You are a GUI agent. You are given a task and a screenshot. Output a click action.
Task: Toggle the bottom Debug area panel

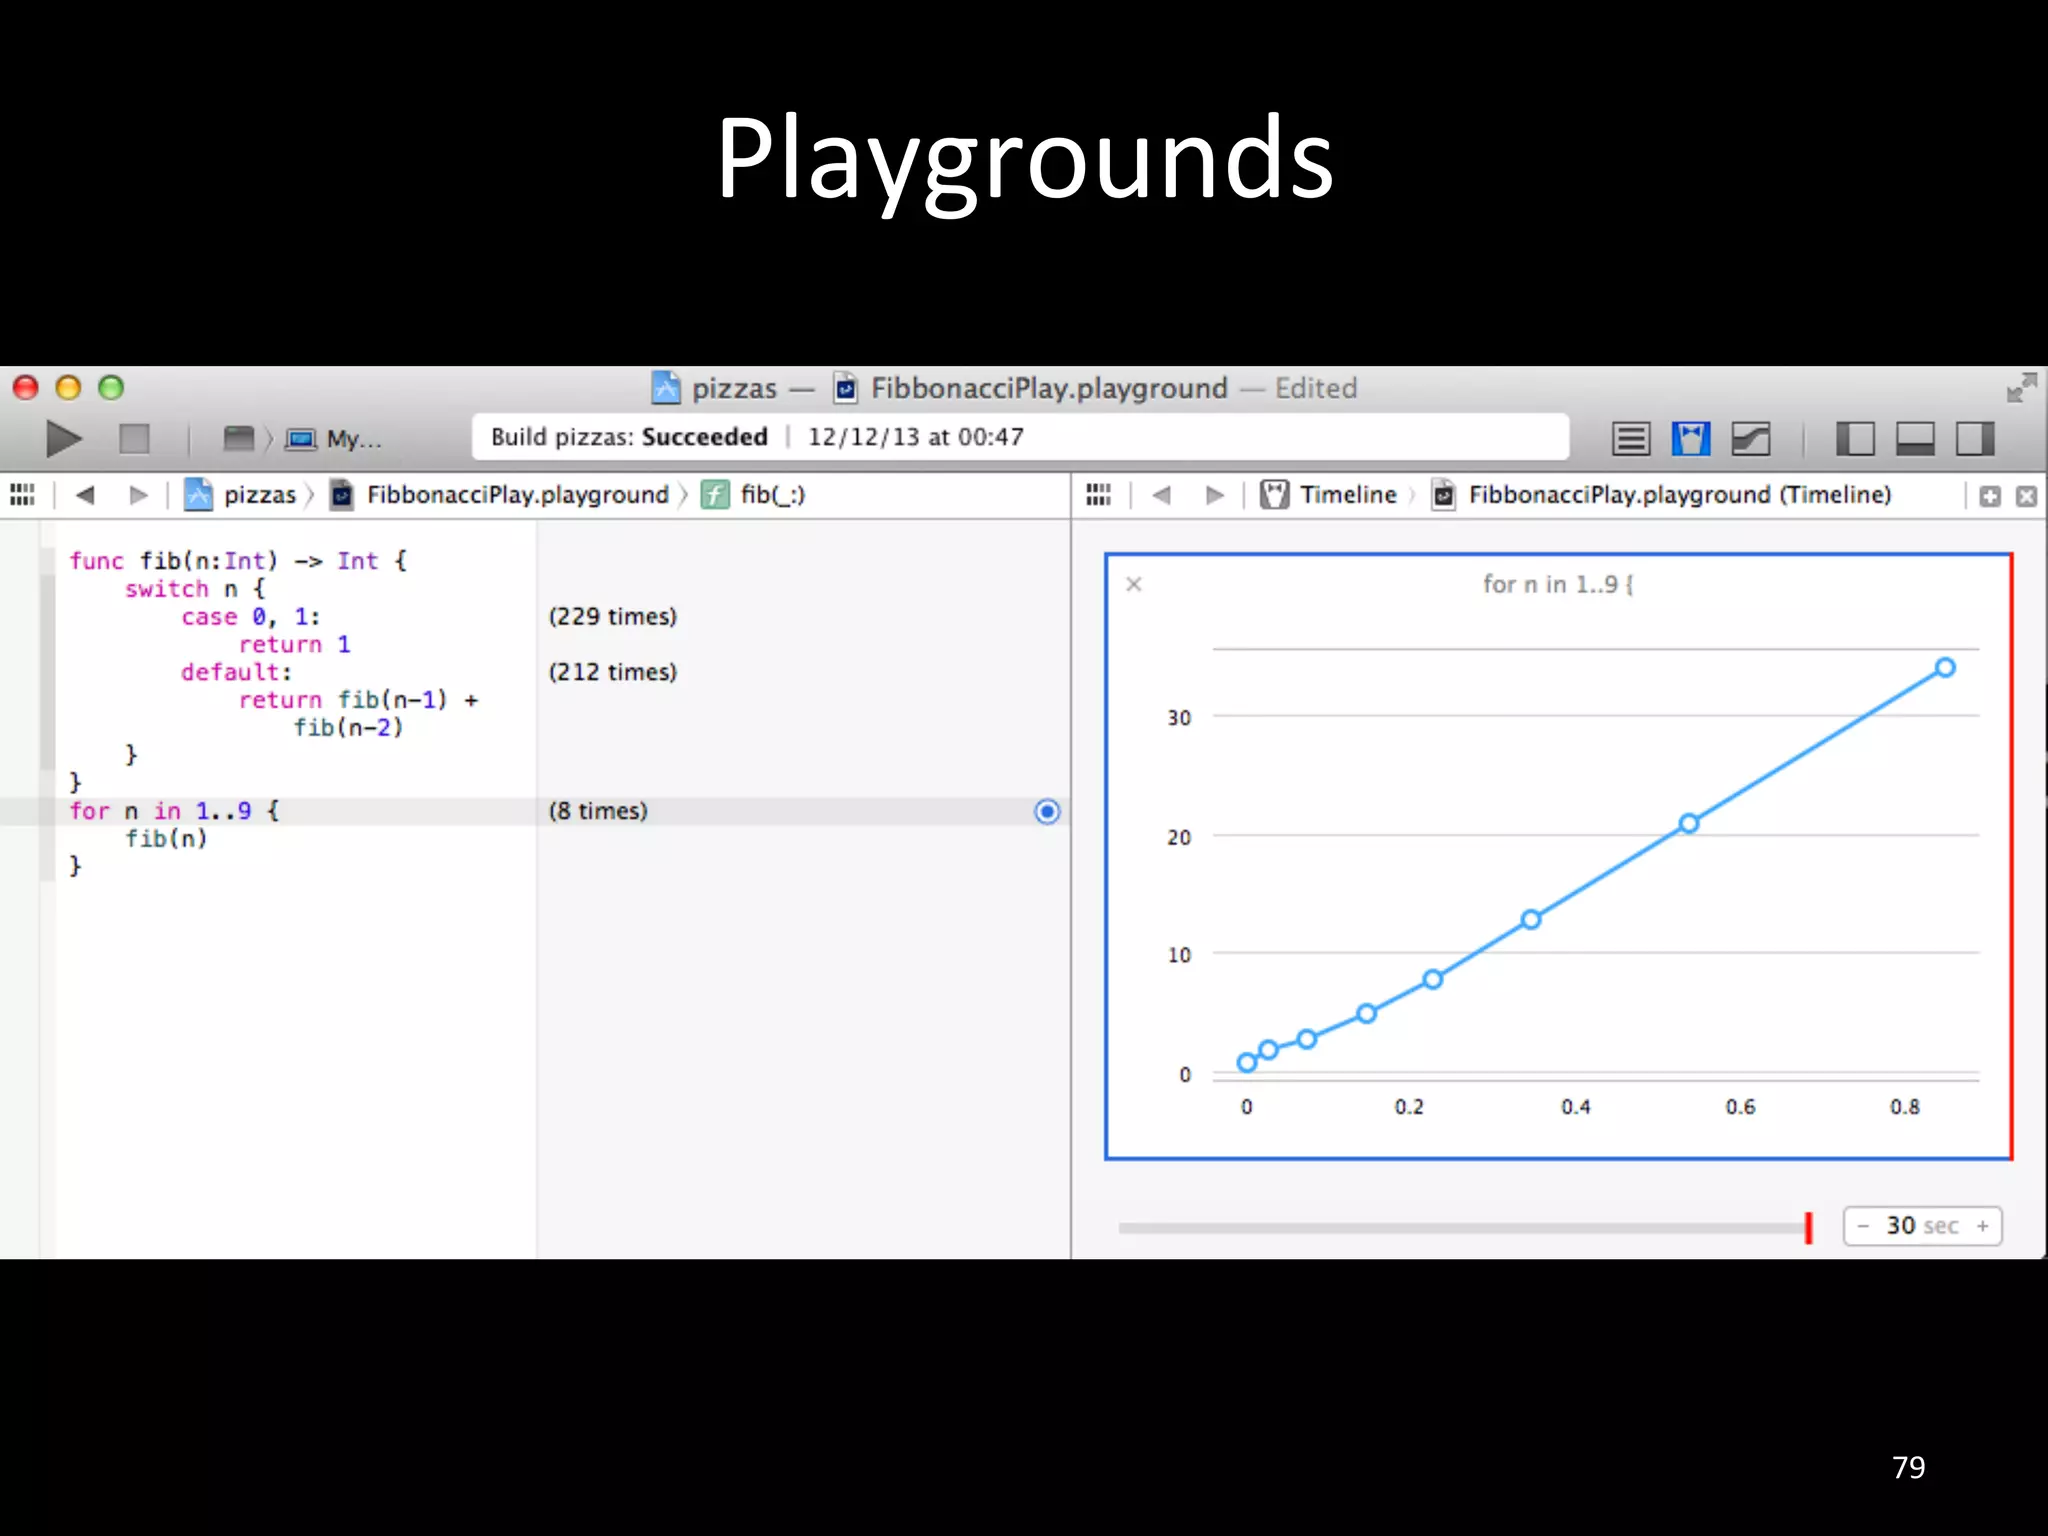click(1915, 439)
